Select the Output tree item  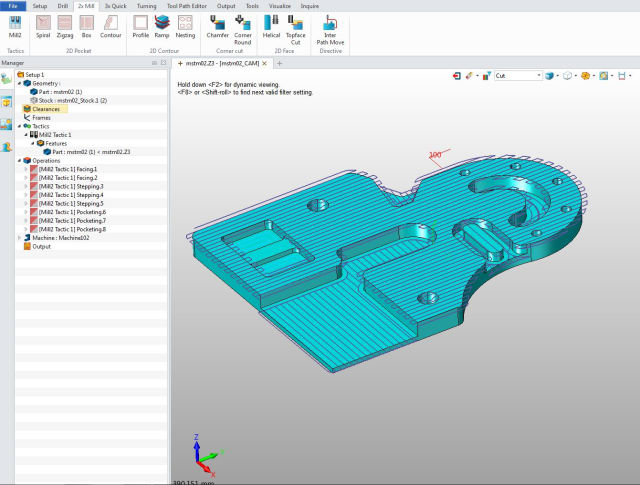[x=37, y=247]
